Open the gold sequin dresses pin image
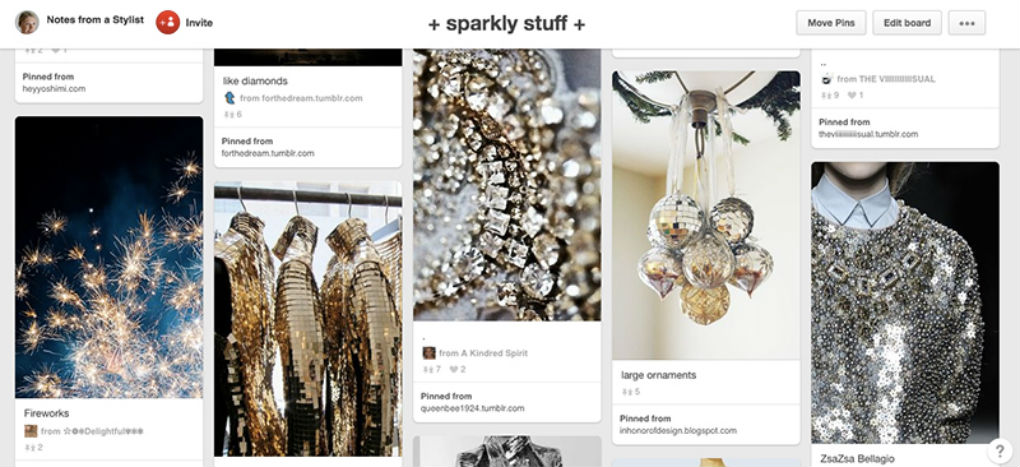Screen dimensions: 1020x467 tap(308, 319)
